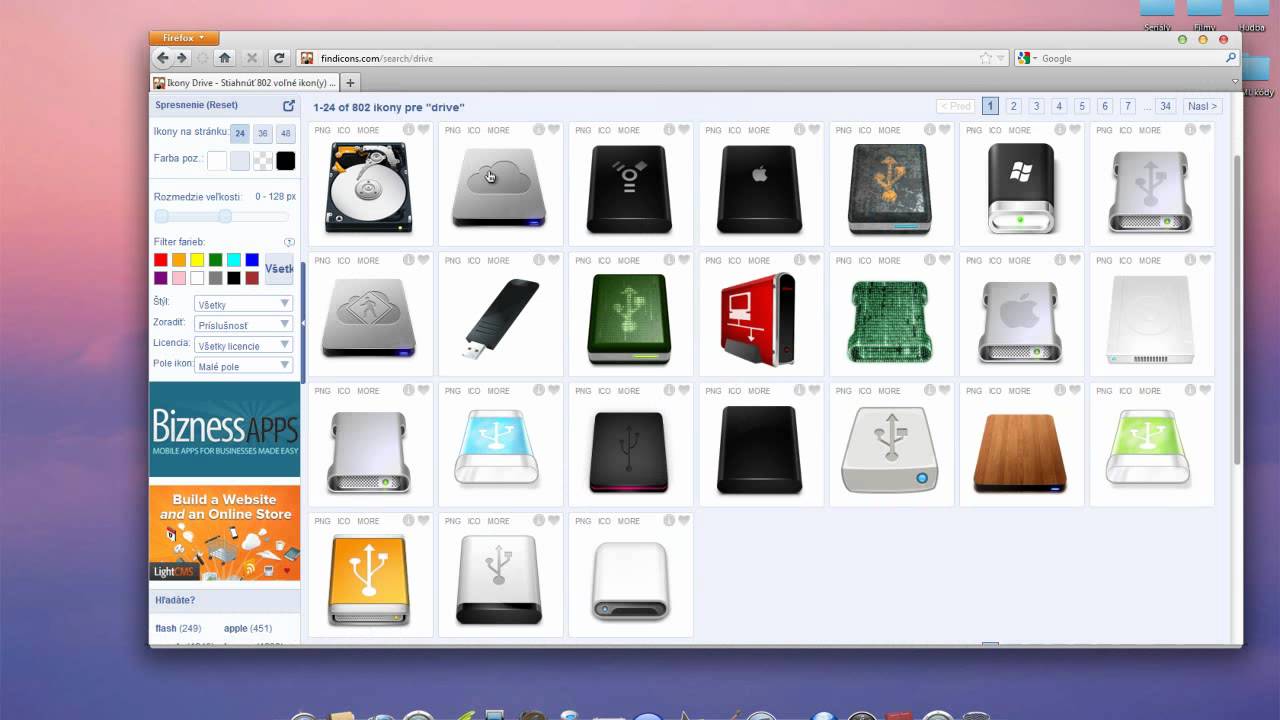Click the Google search magnifier icon

click(1231, 58)
